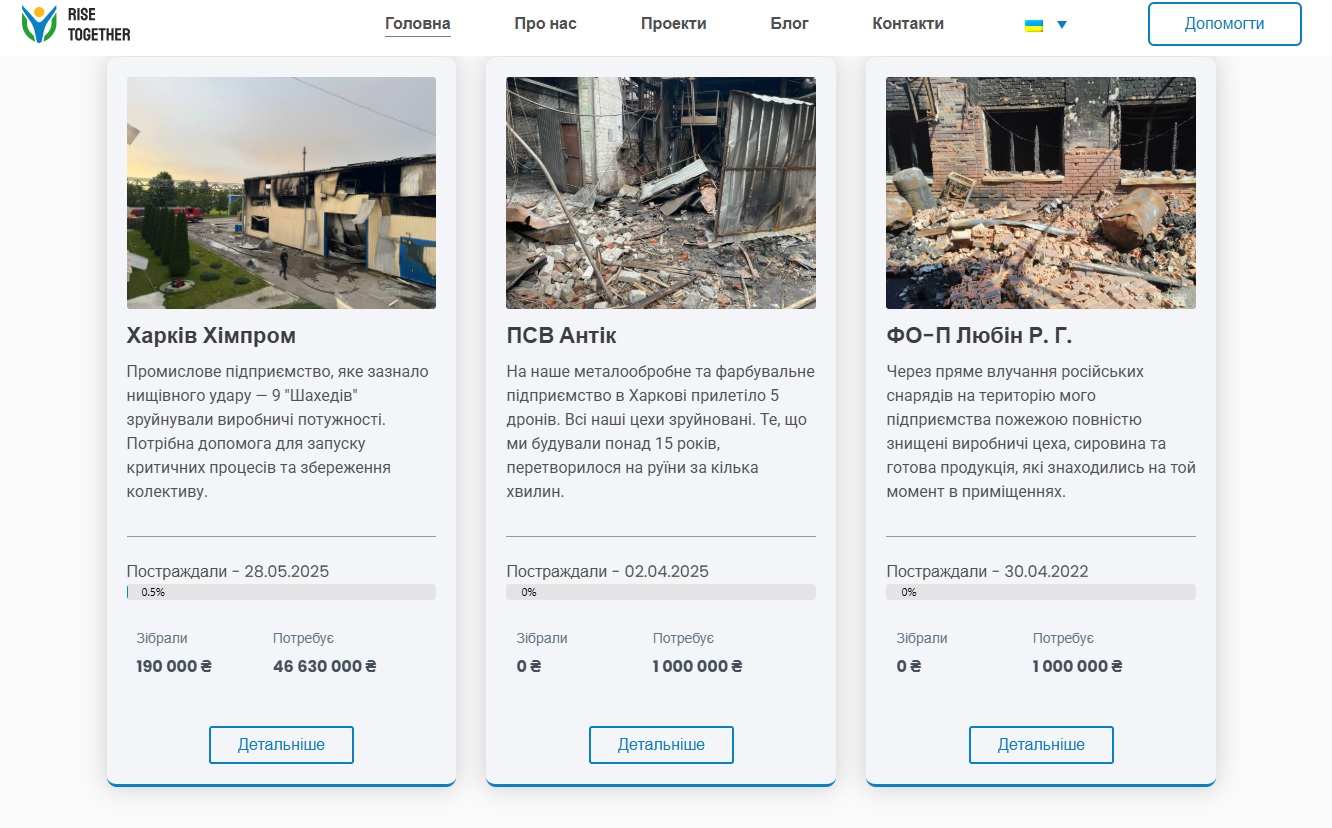Open the Головна menu item
The height and width of the screenshot is (828, 1332).
point(417,24)
